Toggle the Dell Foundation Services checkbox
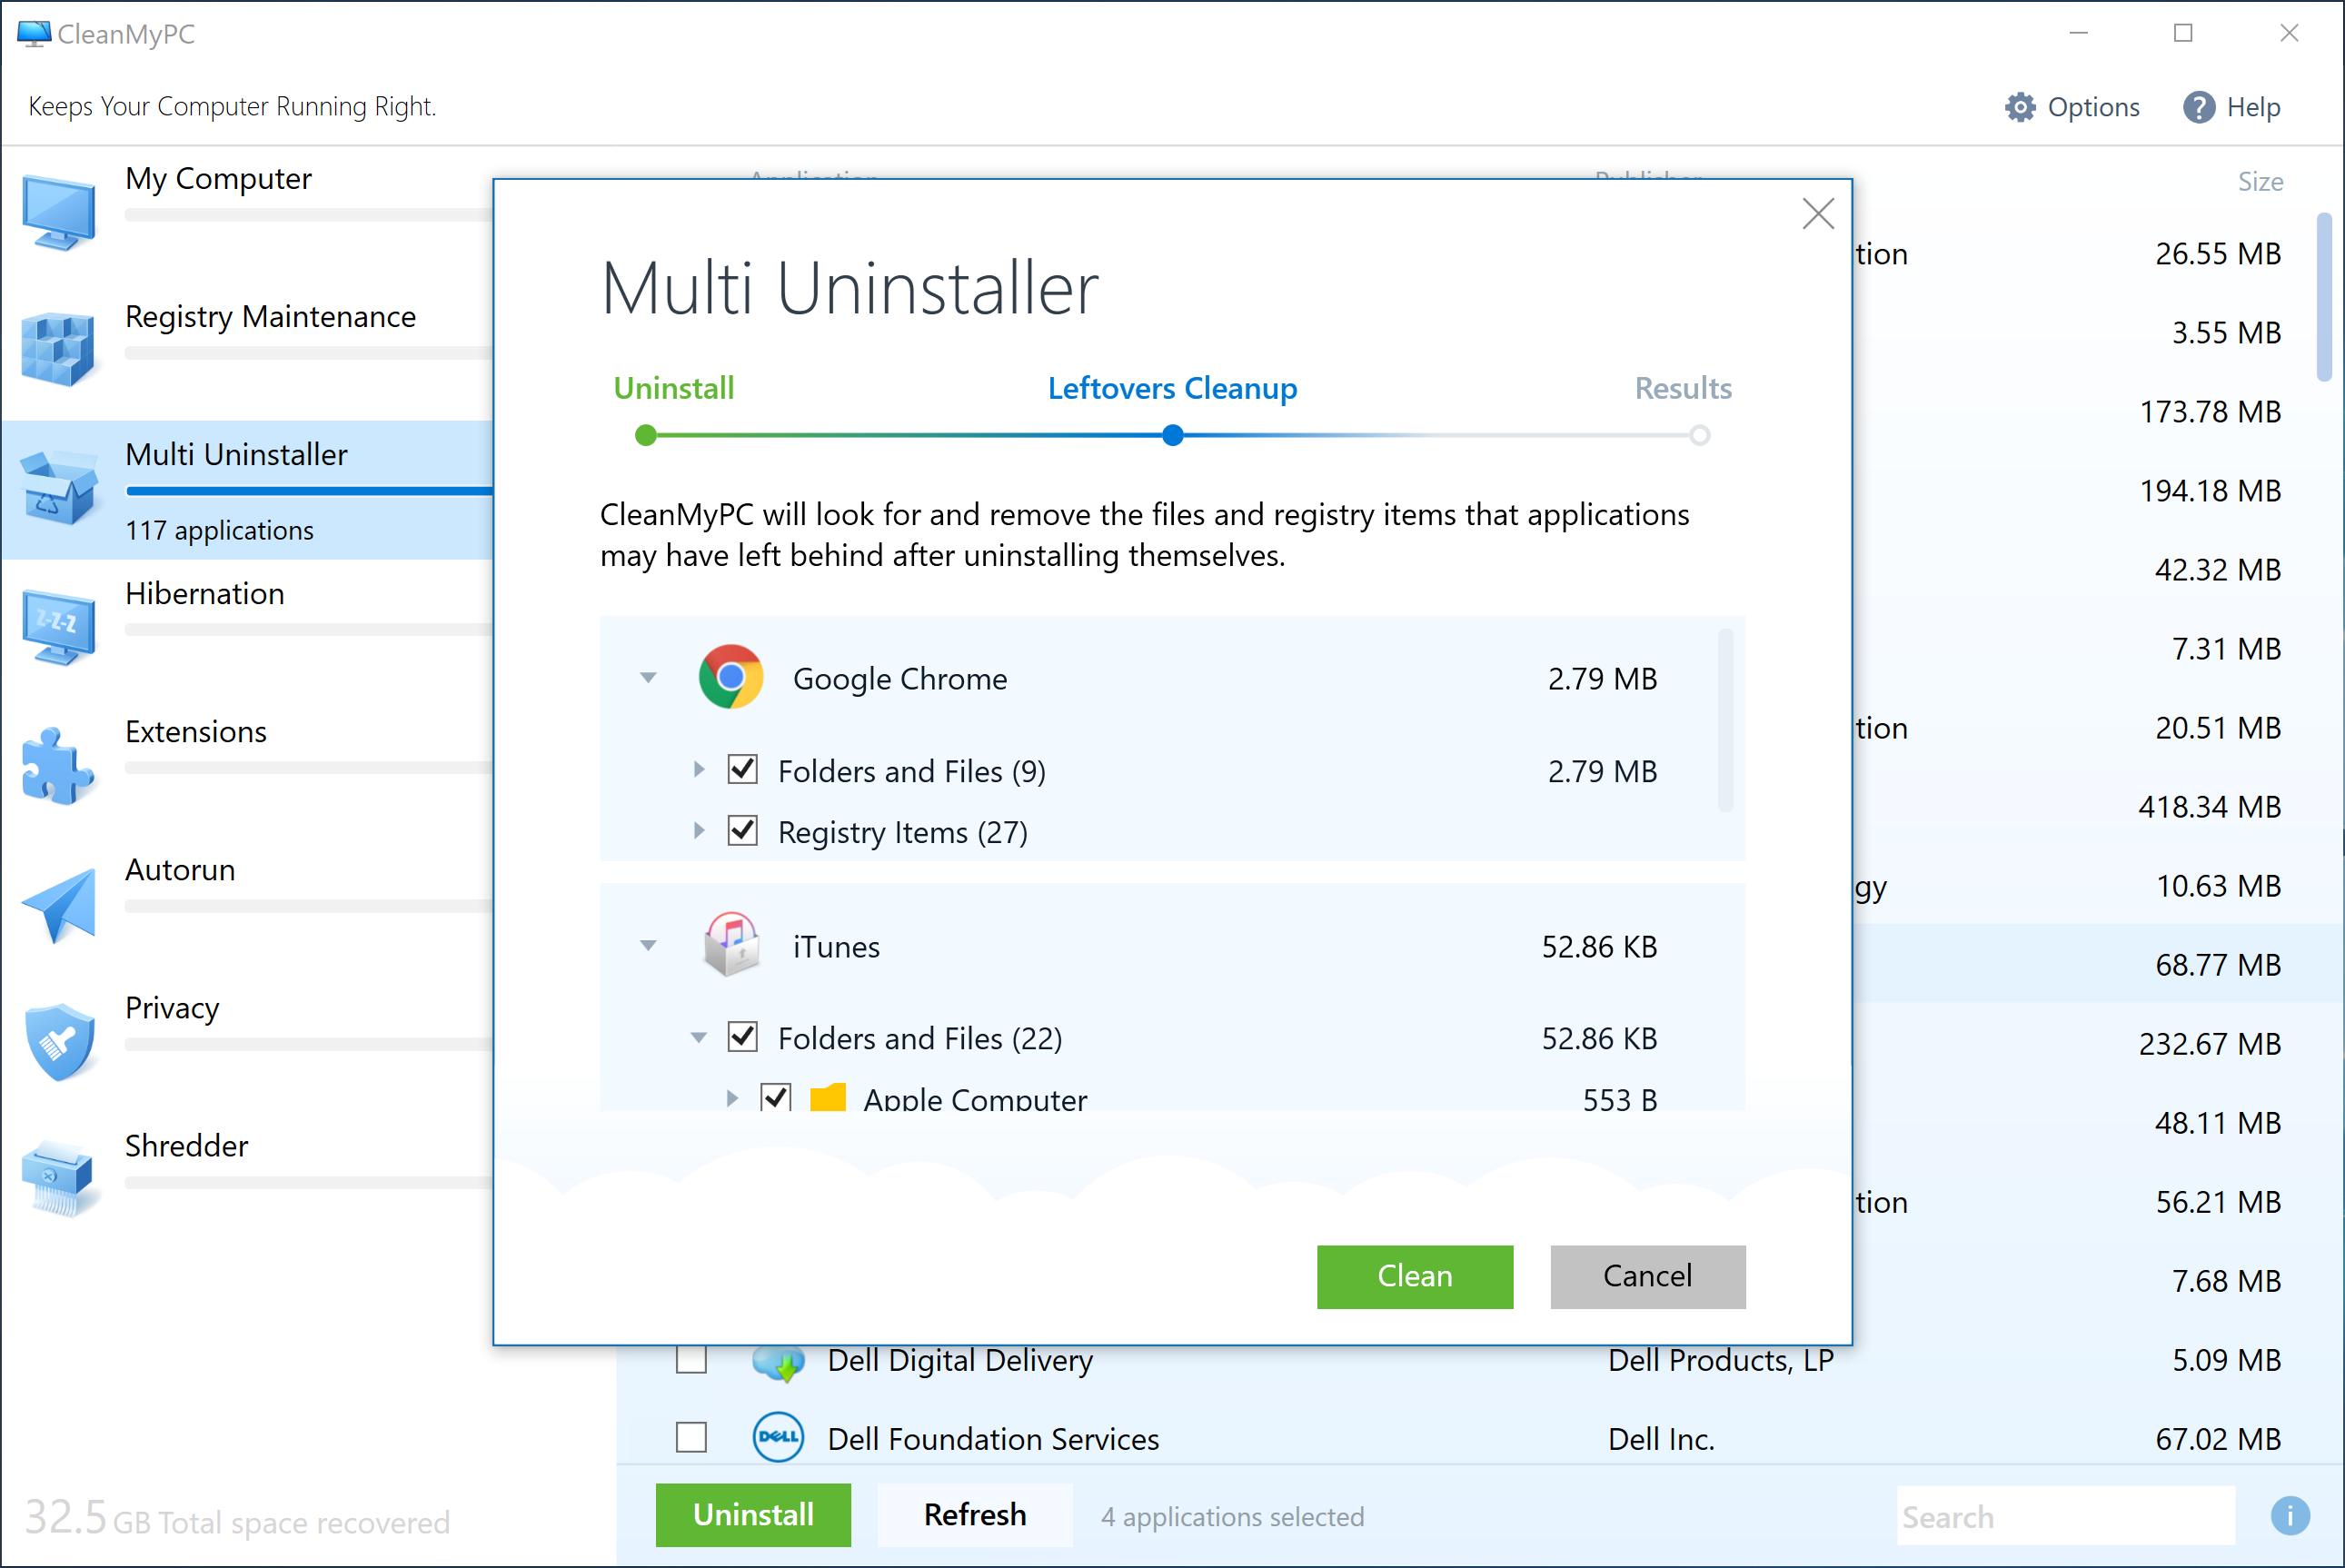Viewport: 2345px width, 1568px height. pos(691,1438)
